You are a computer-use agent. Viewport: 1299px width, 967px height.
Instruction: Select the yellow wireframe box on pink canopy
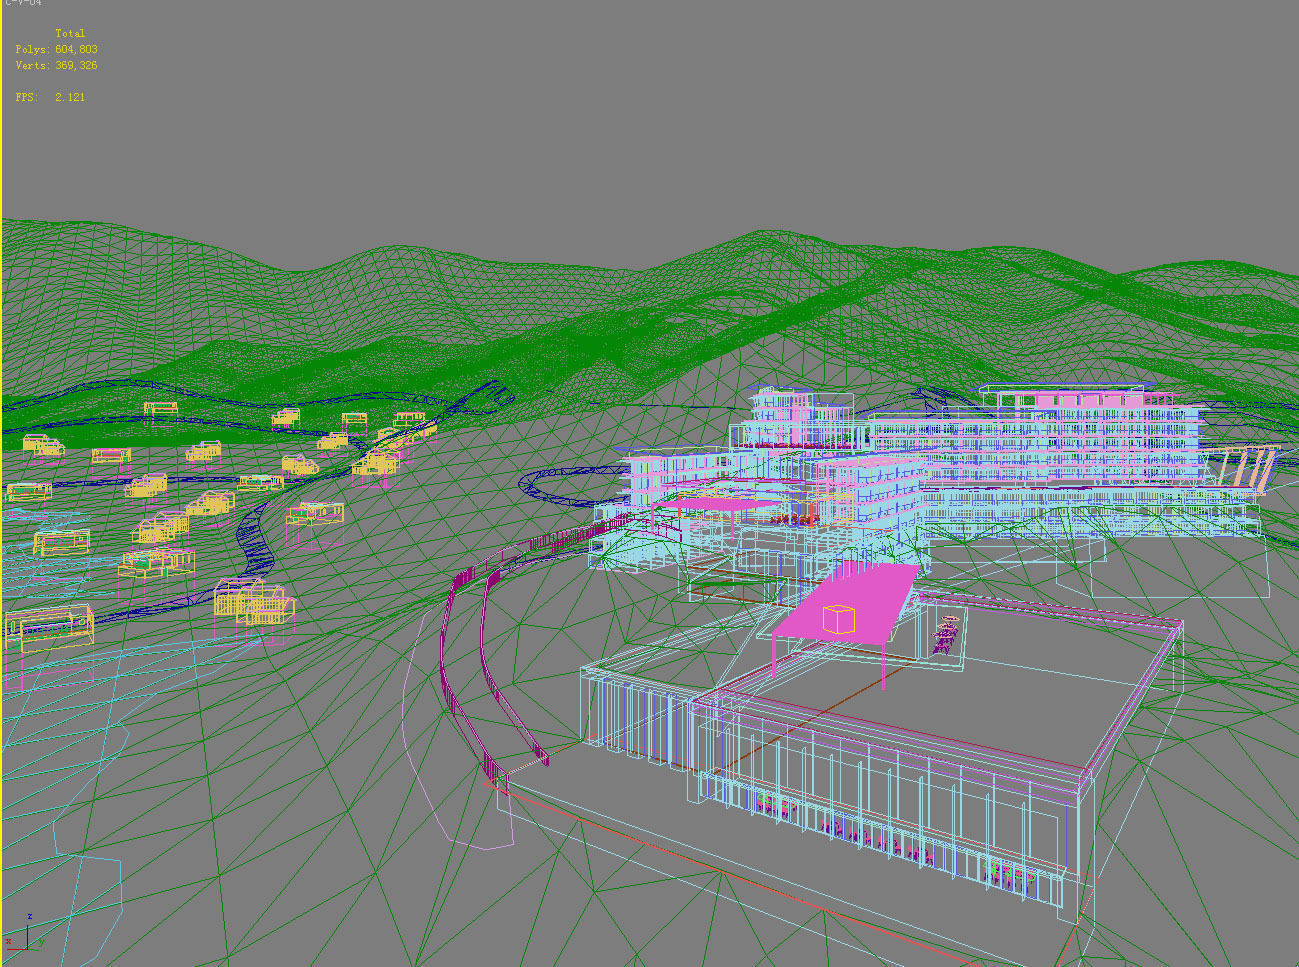pos(839,620)
